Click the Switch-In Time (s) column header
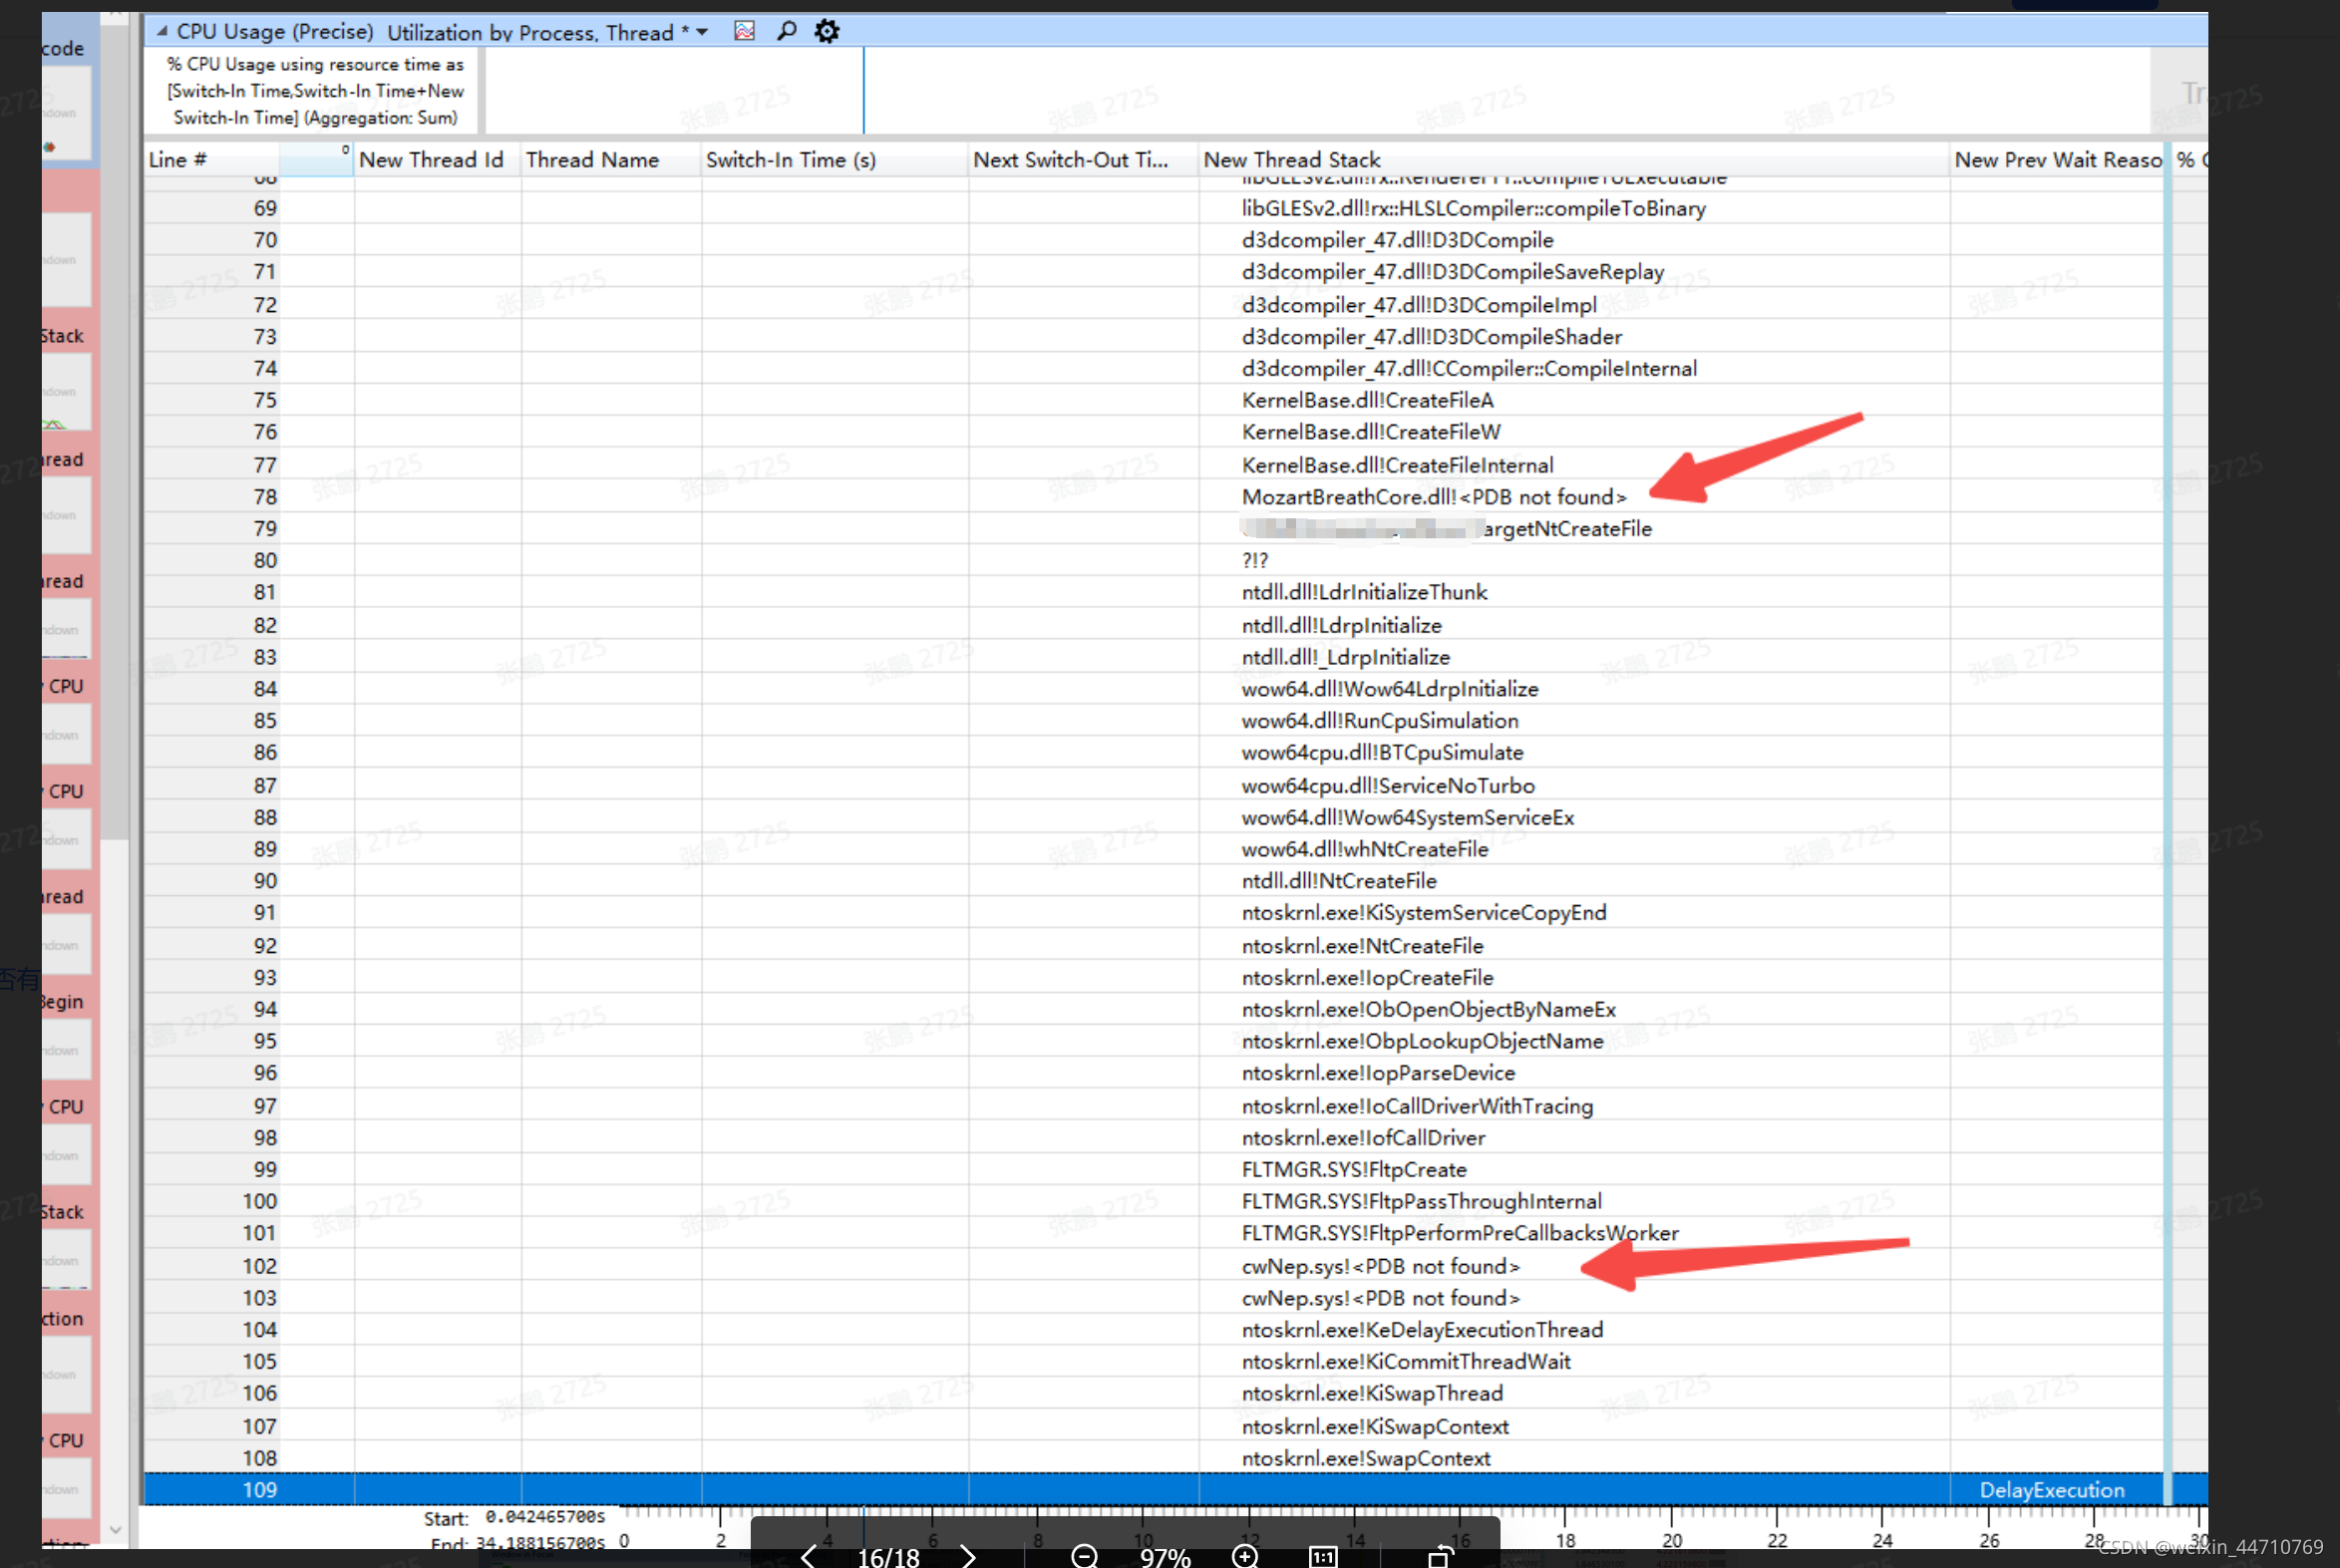This screenshot has height=1568, width=2340. (790, 160)
